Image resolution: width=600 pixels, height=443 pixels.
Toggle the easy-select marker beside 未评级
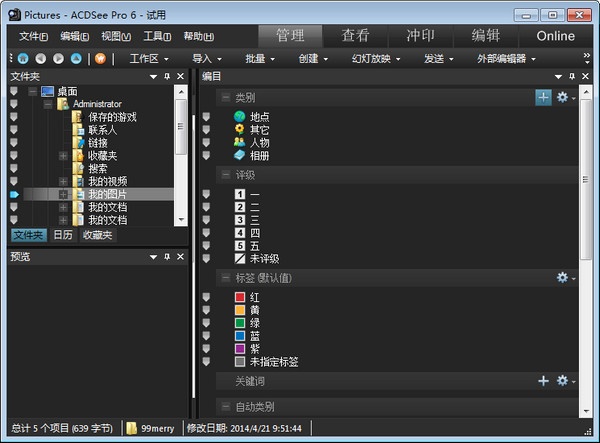[206, 259]
